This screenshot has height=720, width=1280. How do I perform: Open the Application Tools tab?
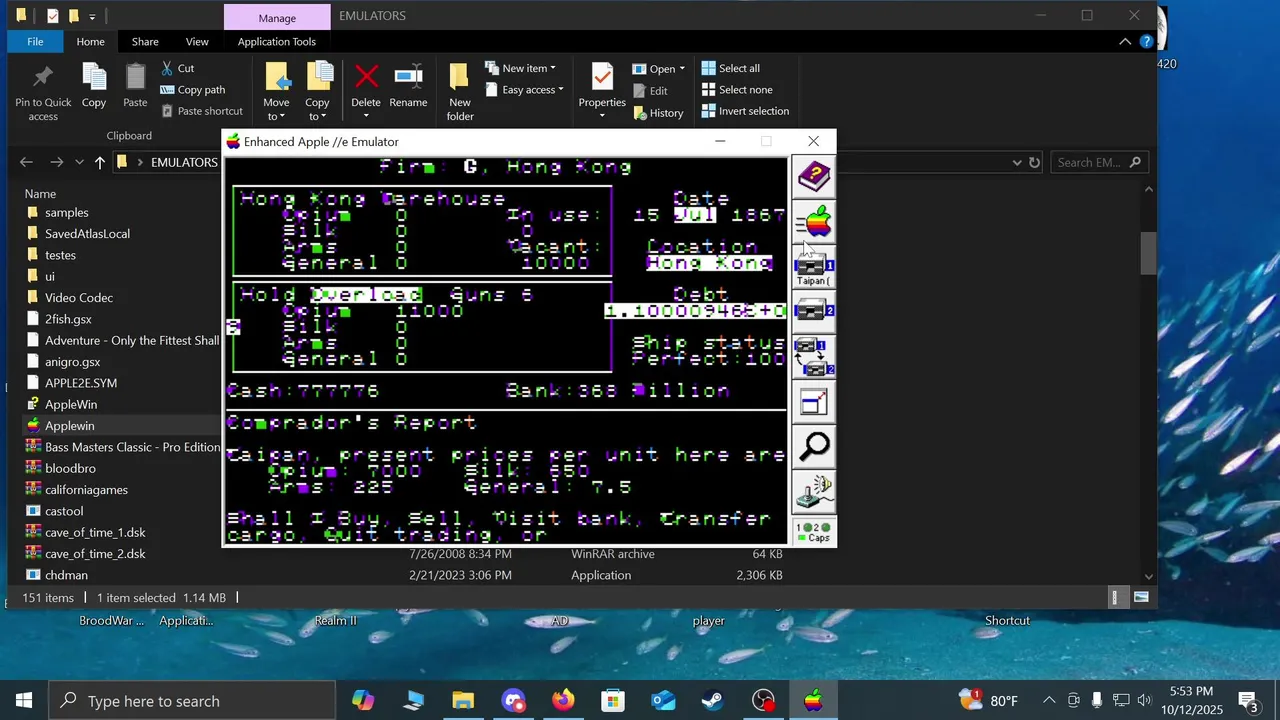[277, 42]
